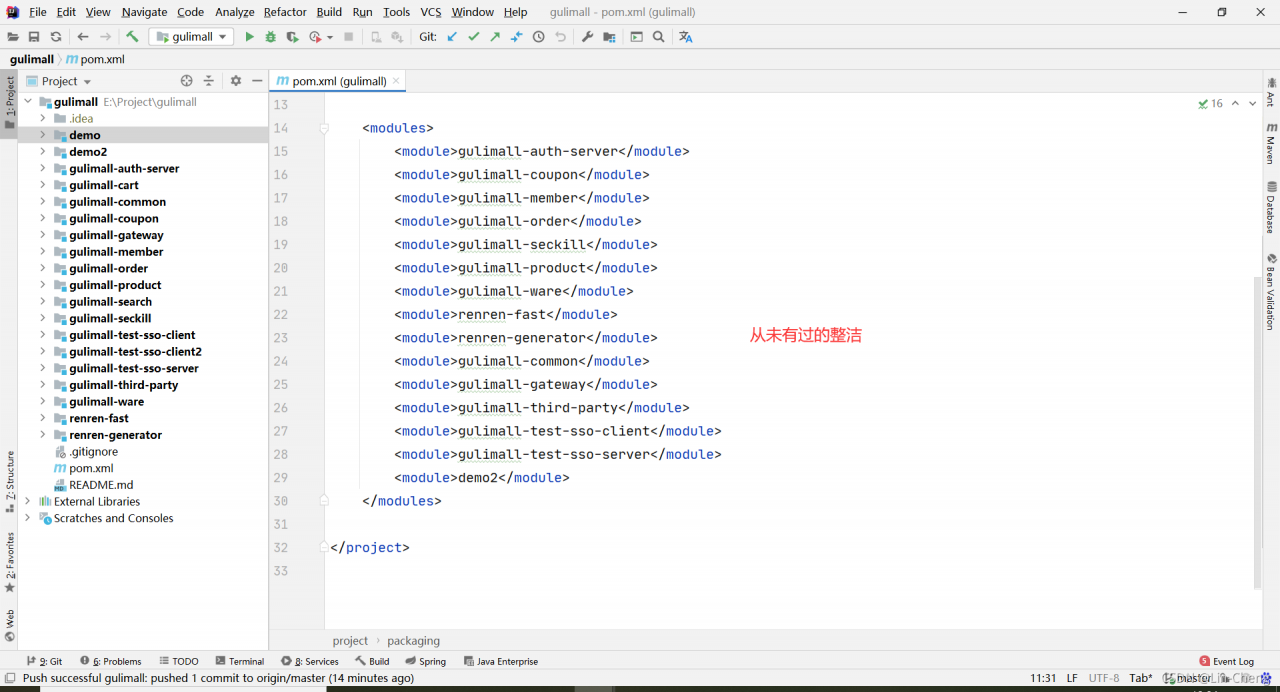1280x692 pixels.
Task: Fold the modules block at line 14
Action: 324,128
